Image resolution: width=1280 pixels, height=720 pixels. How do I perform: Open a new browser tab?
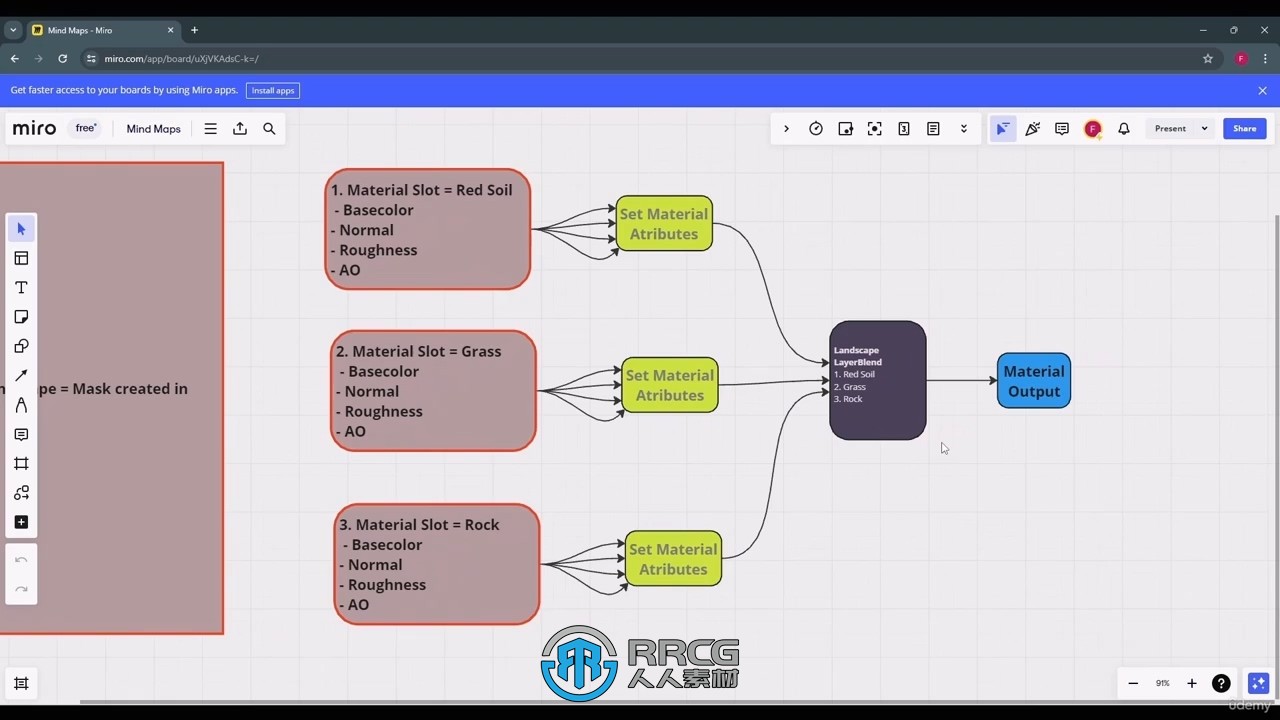pos(194,30)
